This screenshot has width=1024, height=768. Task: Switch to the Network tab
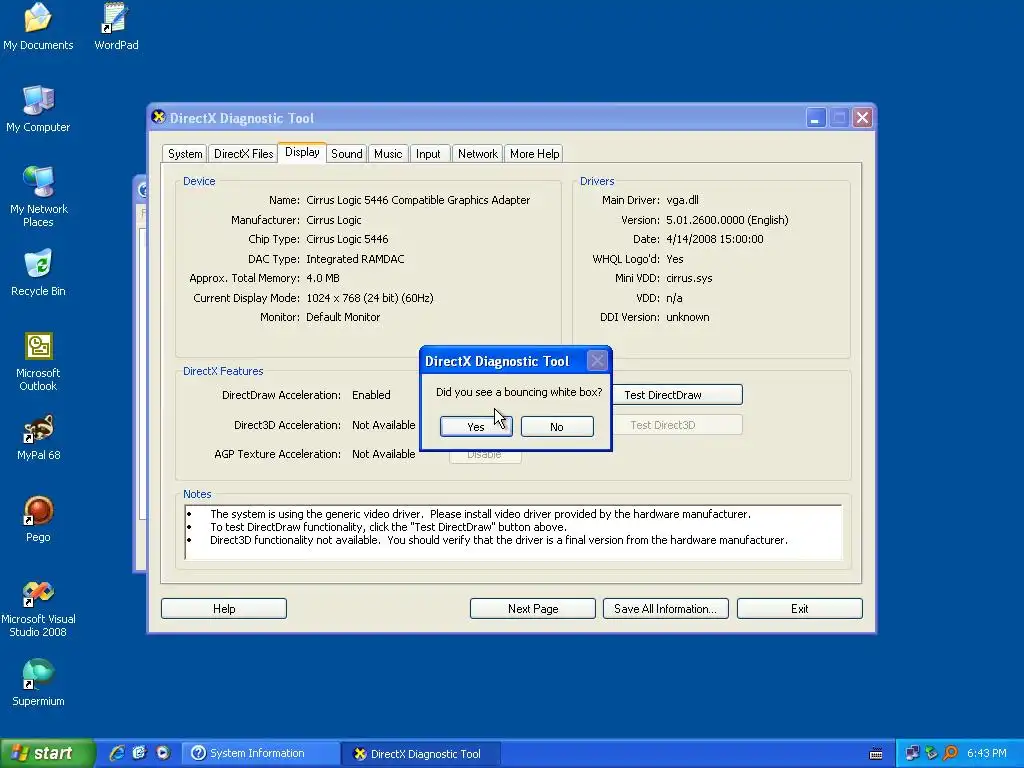477,153
